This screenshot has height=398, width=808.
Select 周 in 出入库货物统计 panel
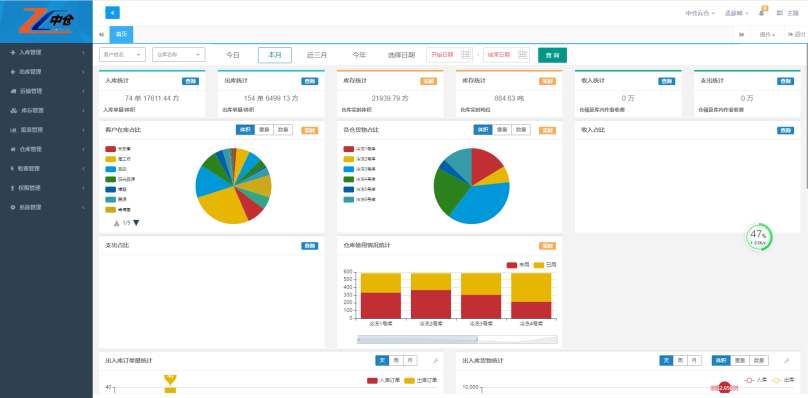click(680, 360)
